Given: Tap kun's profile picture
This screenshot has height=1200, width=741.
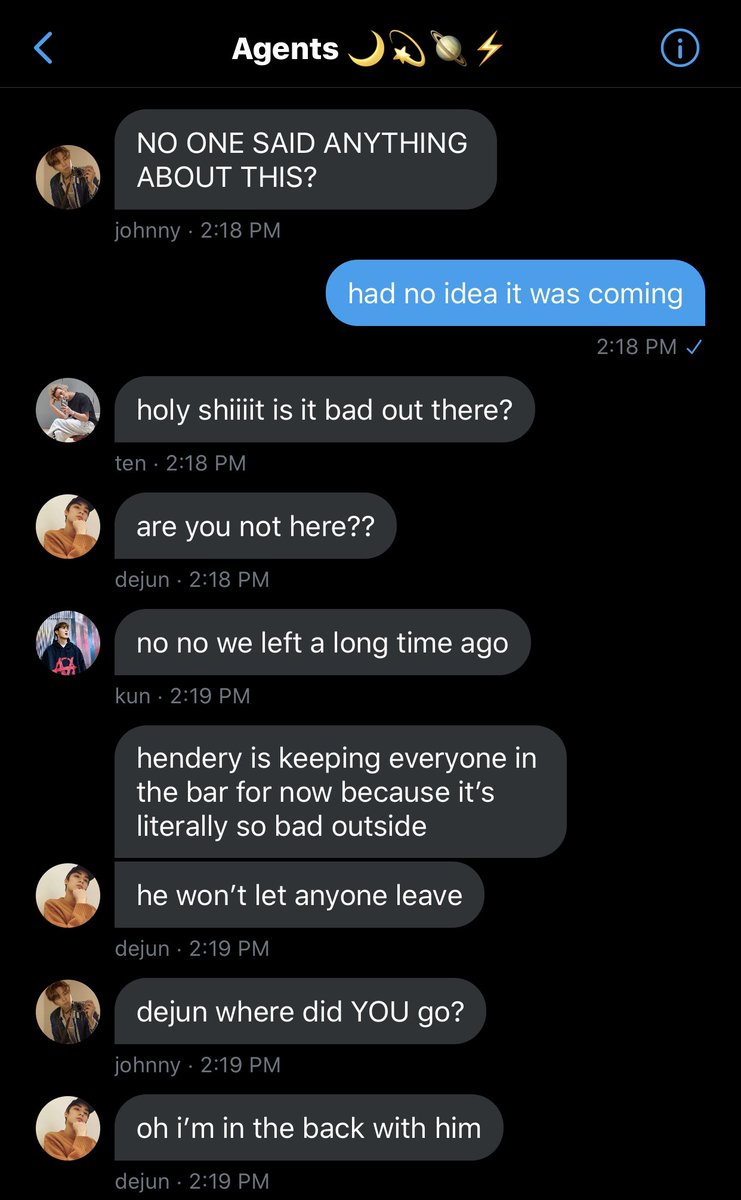Looking at the screenshot, I should pyautogui.click(x=68, y=642).
